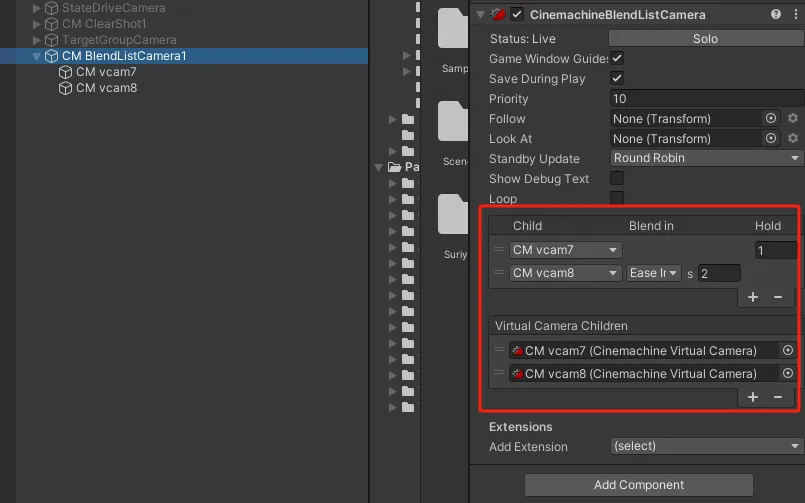
Task: Open CinemachineBlendListCamera component help icon
Action: click(x=776, y=14)
